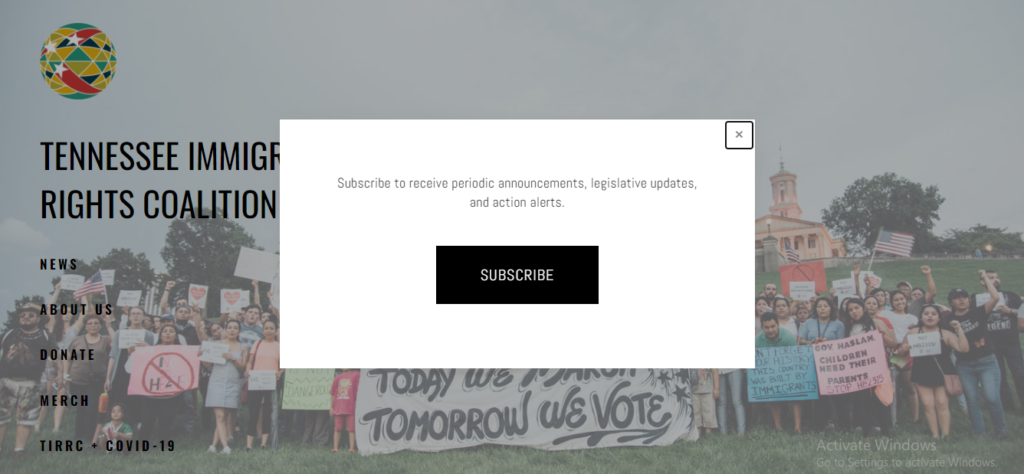Visit the TIRRC + COVID-19 page
The height and width of the screenshot is (474, 1024).
pos(108,447)
